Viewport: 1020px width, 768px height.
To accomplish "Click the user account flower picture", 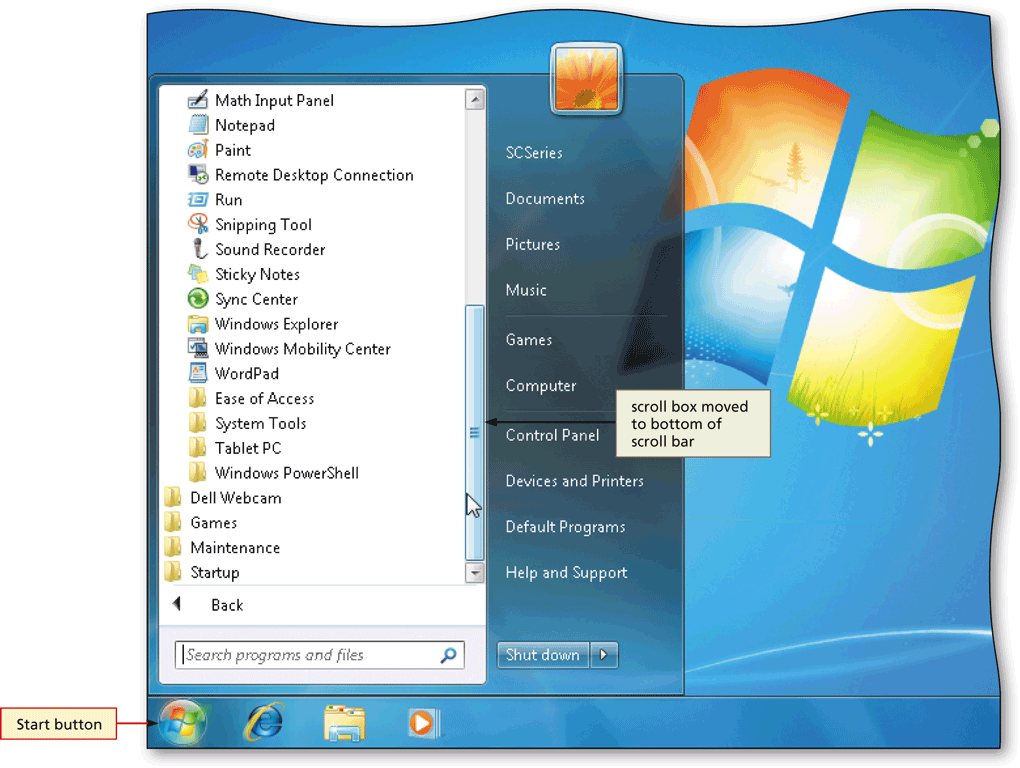I will click(x=586, y=79).
